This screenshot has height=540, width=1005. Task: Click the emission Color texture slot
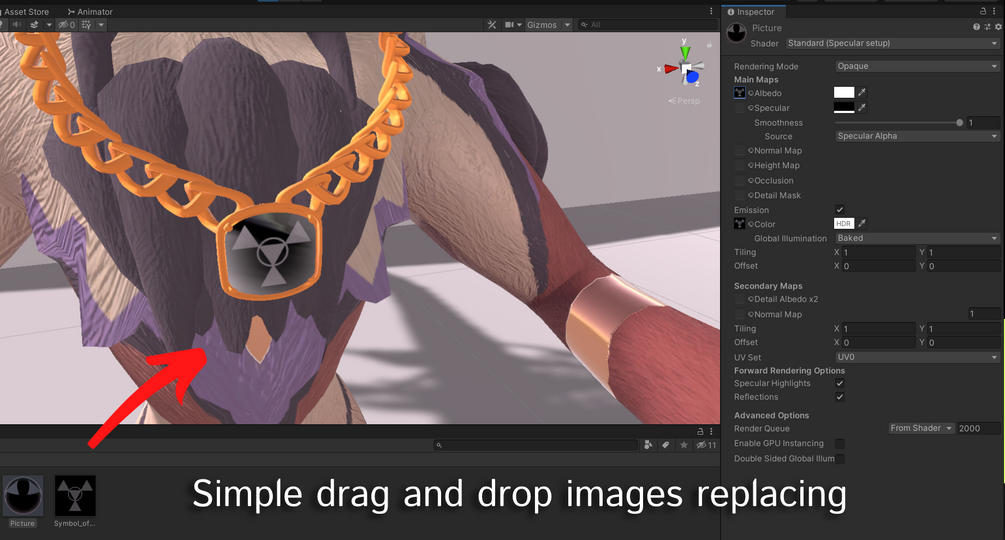(740, 224)
